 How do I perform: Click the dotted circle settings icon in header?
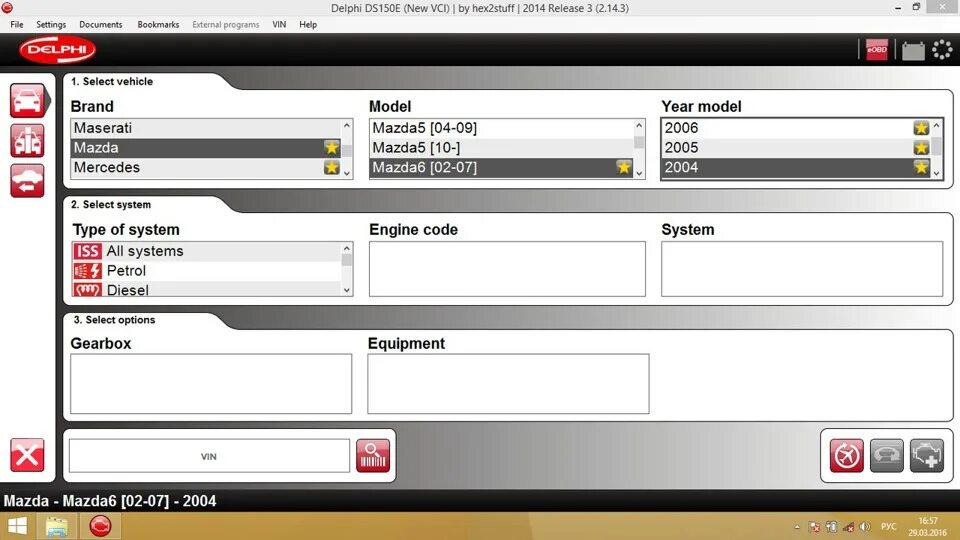pos(942,50)
